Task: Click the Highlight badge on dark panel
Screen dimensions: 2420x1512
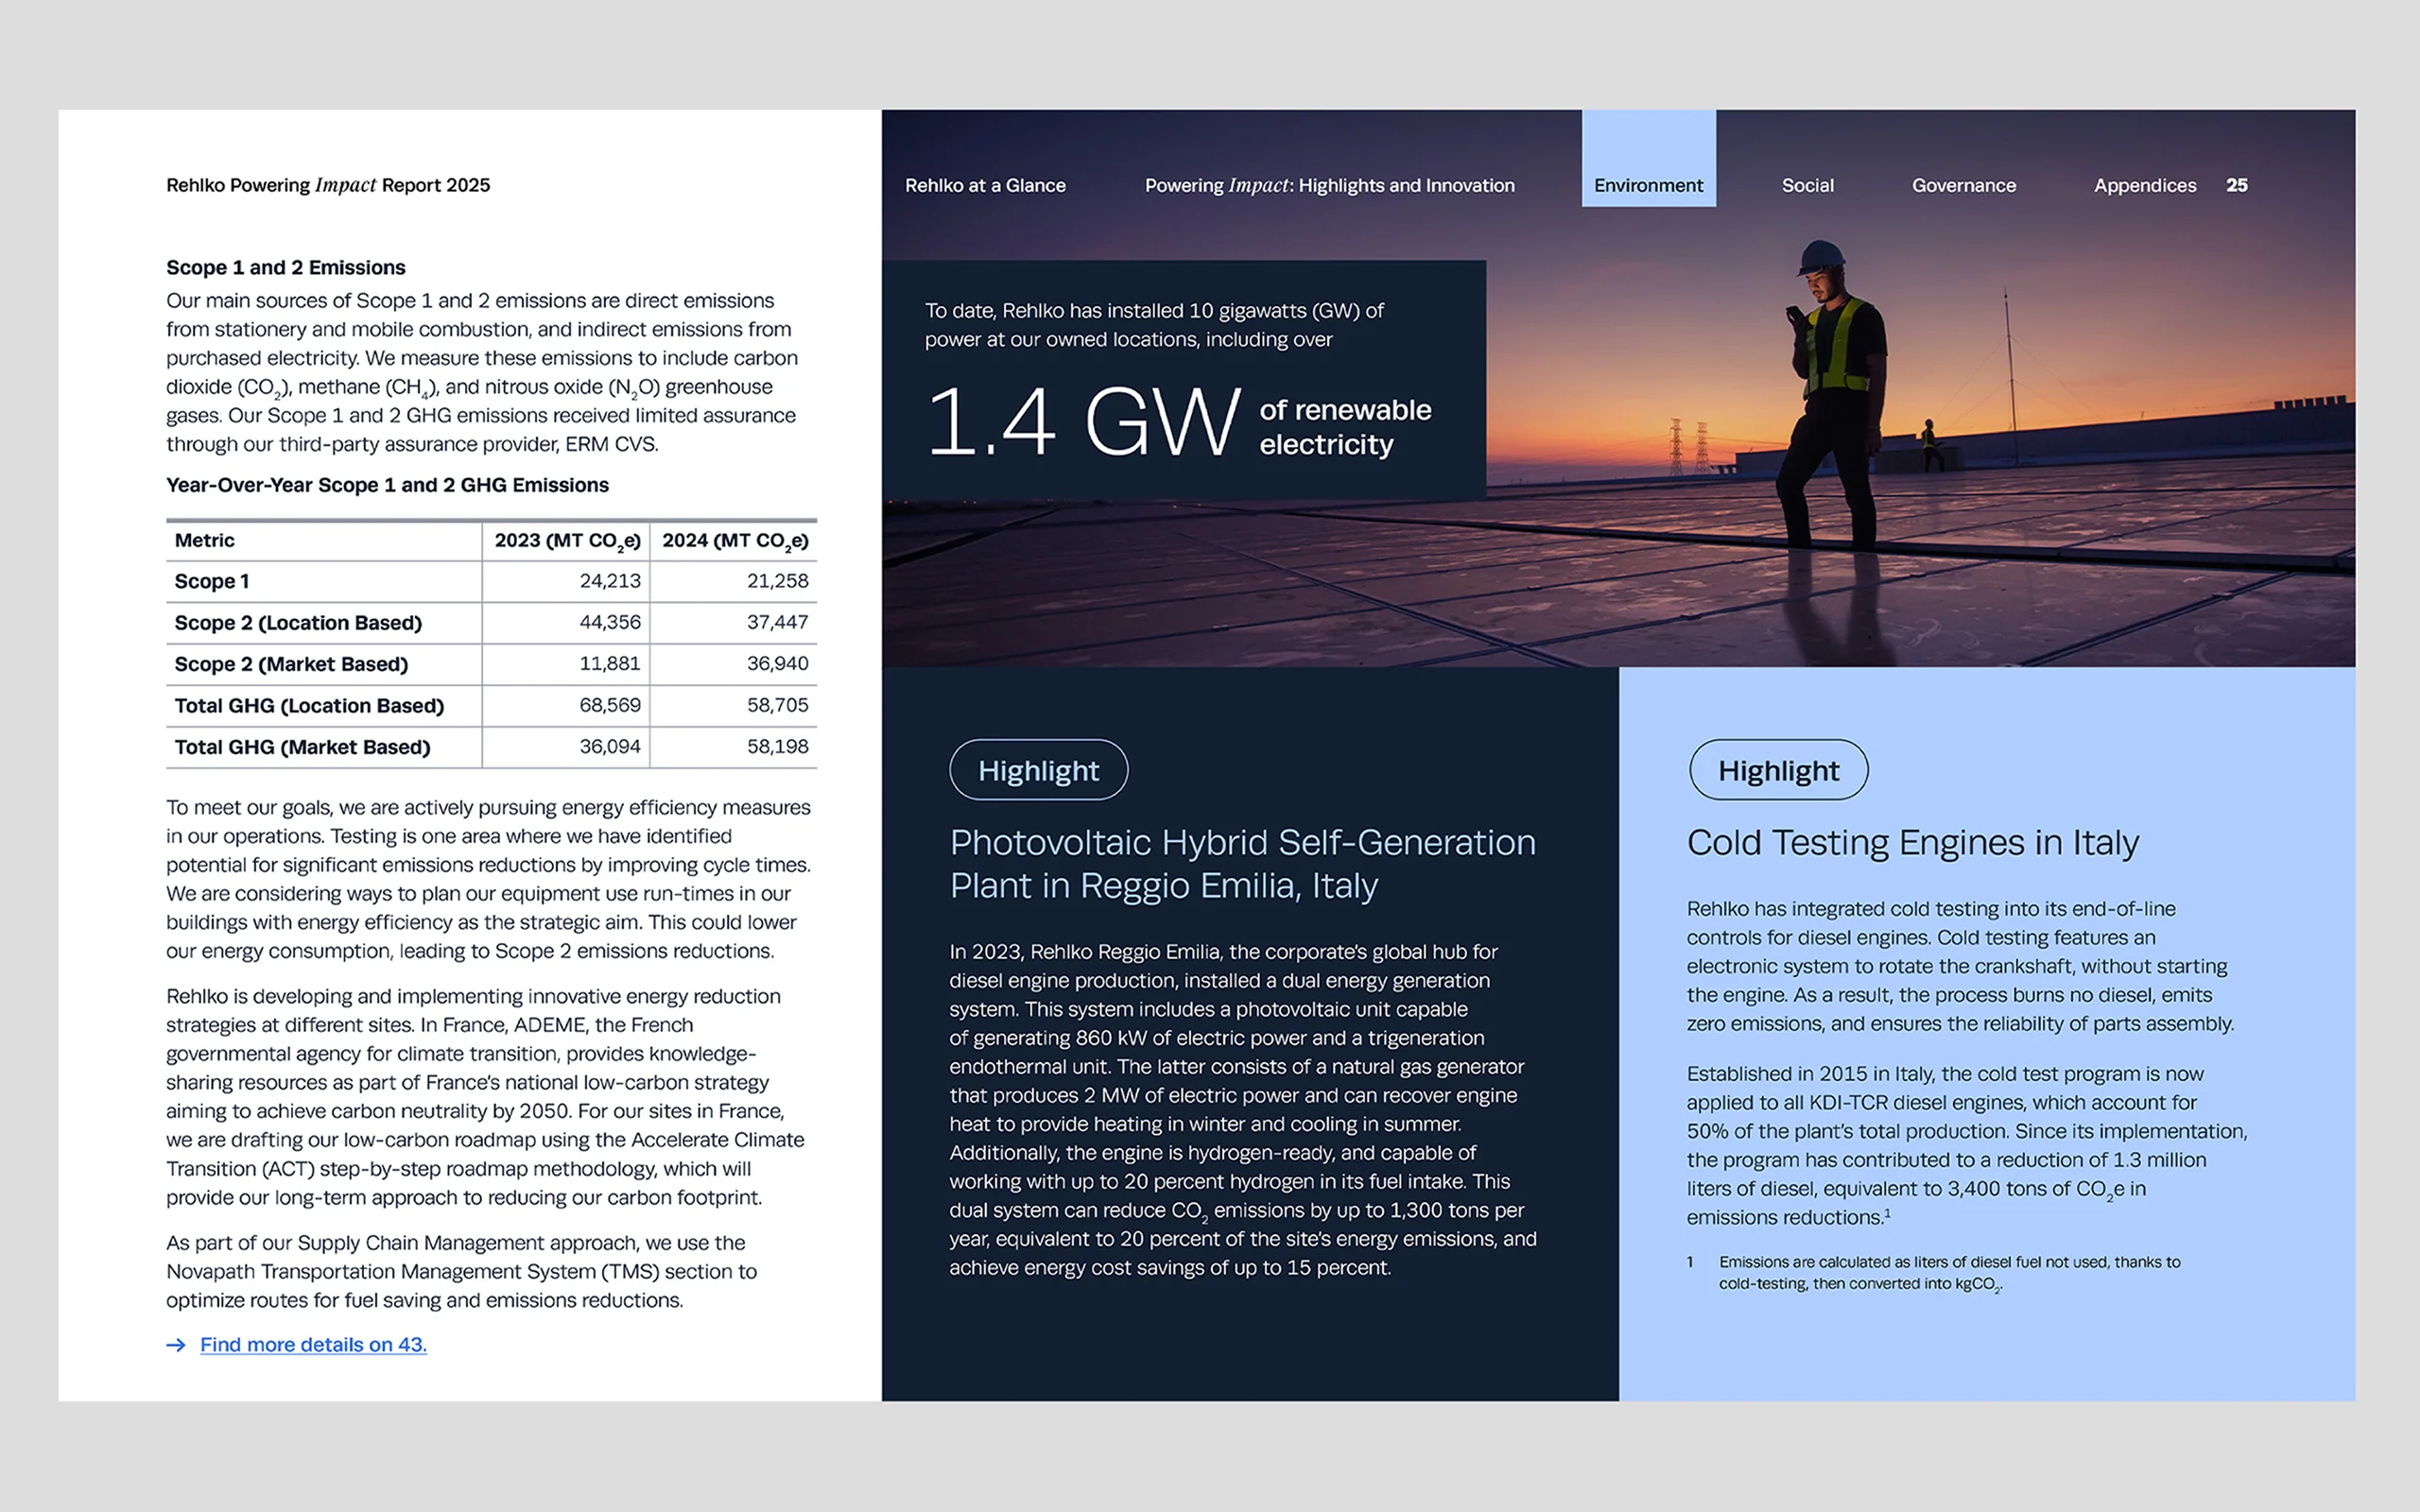Action: coord(1038,770)
